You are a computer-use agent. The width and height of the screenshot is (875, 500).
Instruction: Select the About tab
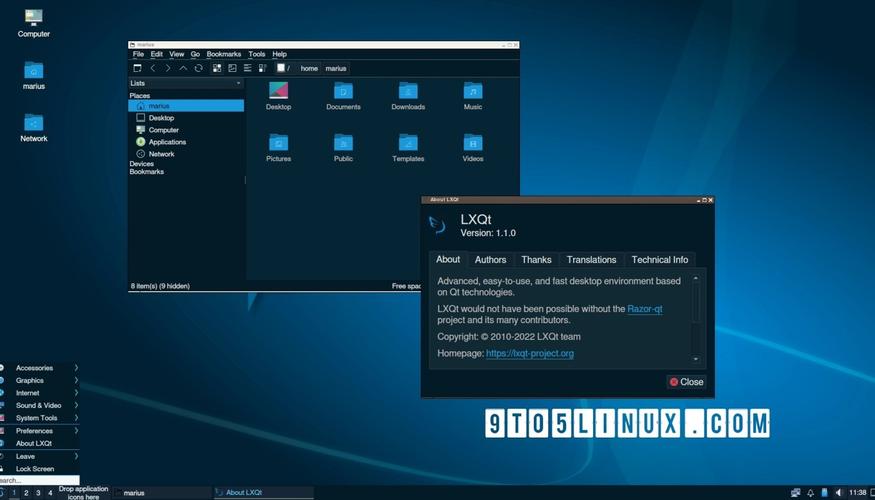tap(448, 259)
